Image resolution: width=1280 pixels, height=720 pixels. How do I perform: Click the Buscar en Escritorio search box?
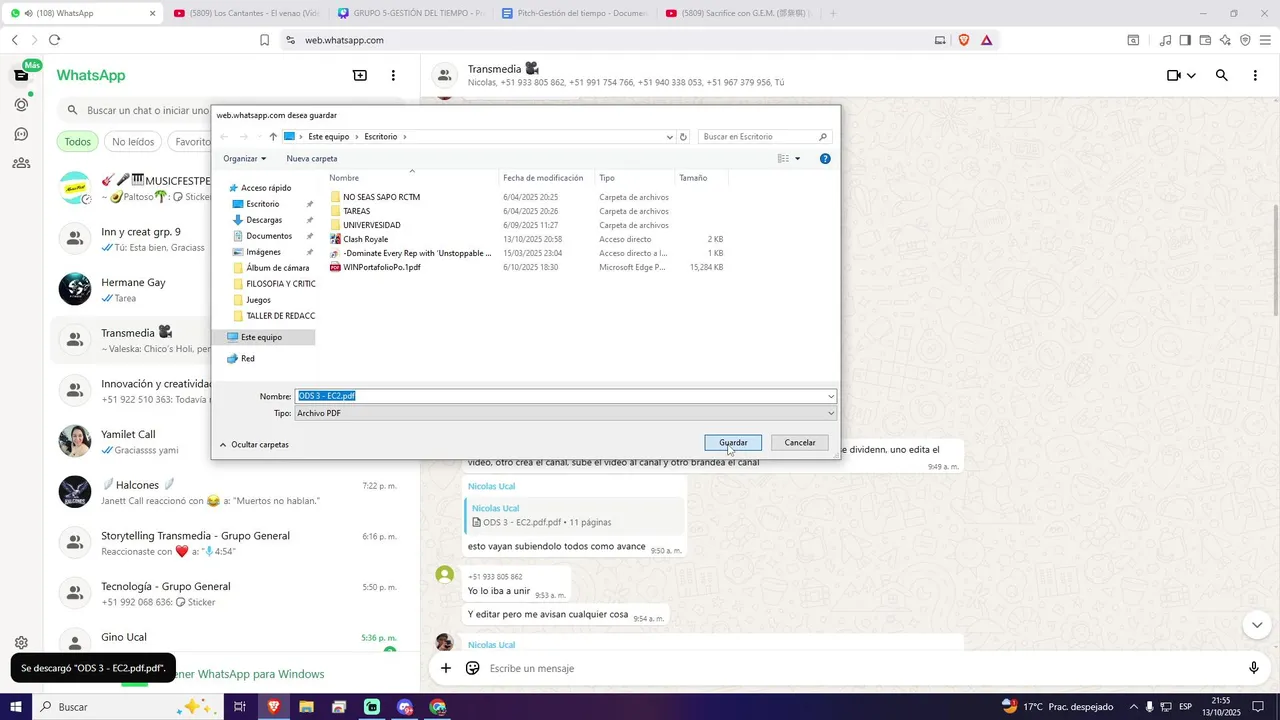(x=764, y=137)
